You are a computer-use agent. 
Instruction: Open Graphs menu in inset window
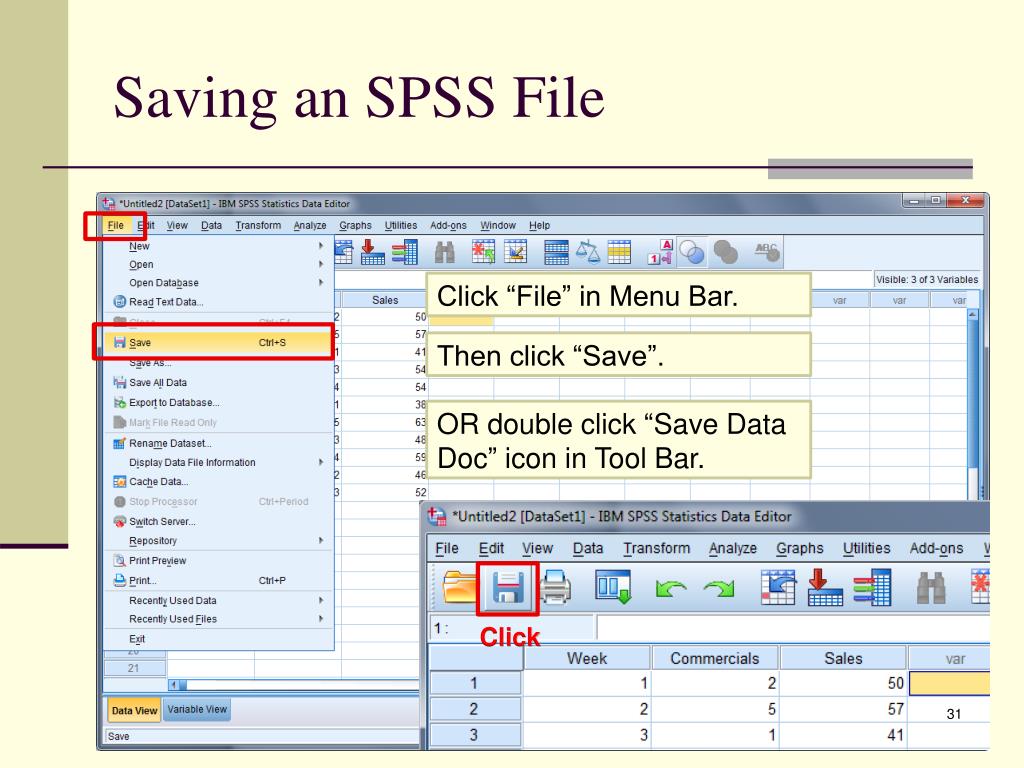(x=799, y=548)
